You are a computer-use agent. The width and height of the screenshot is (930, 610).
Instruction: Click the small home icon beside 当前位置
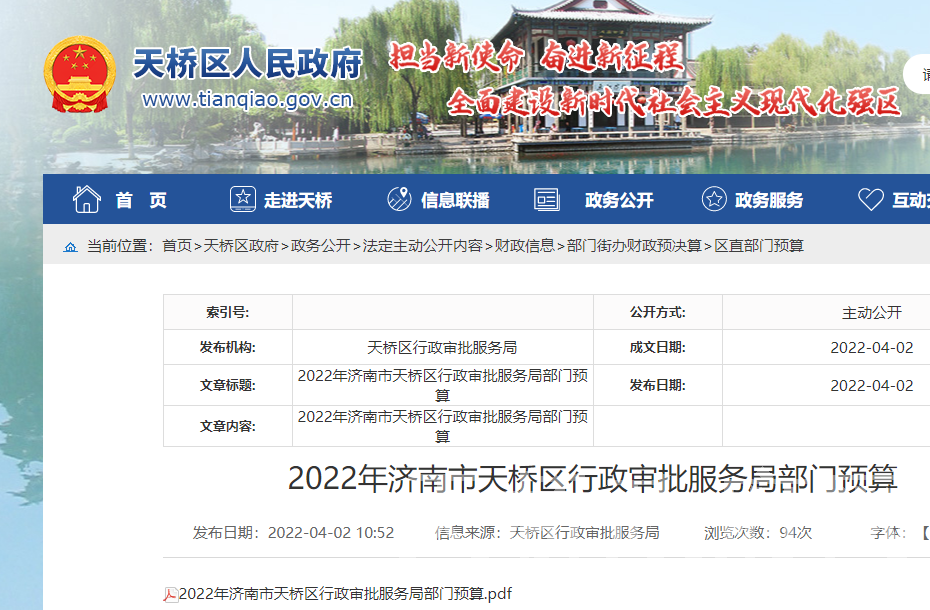70,247
